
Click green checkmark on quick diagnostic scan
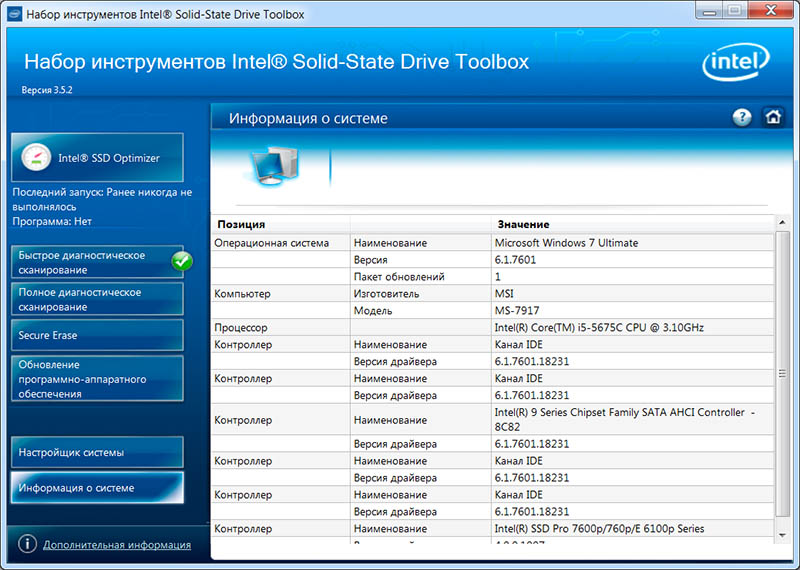[x=182, y=261]
